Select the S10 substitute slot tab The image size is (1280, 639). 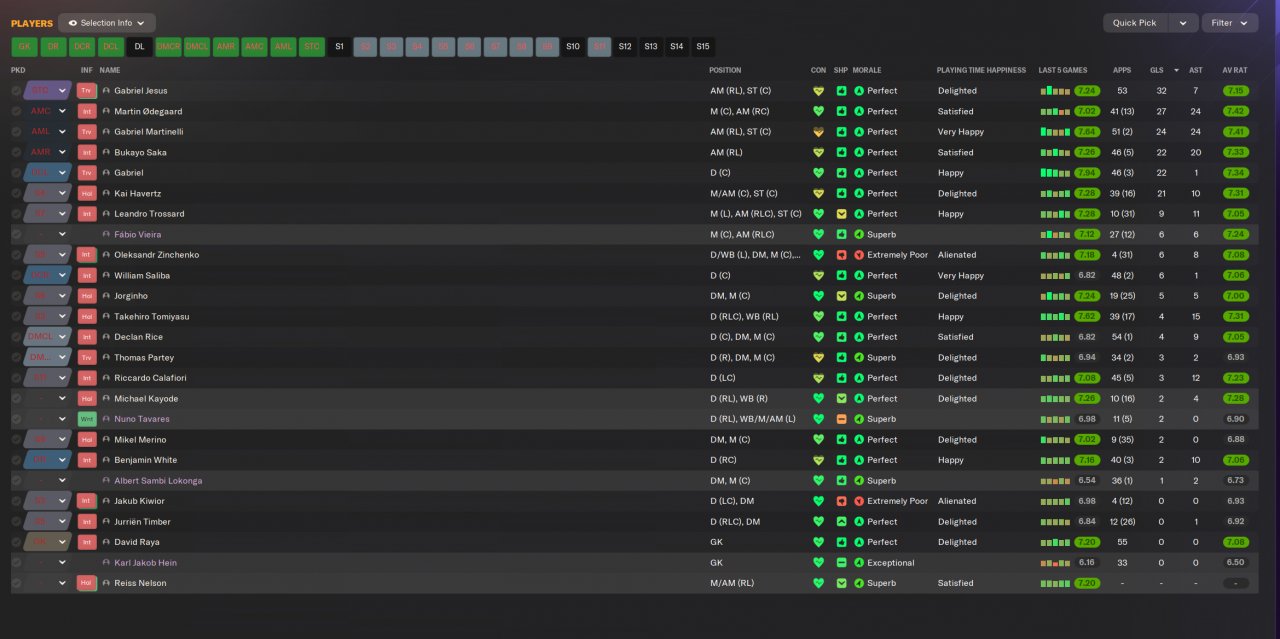[x=572, y=46]
